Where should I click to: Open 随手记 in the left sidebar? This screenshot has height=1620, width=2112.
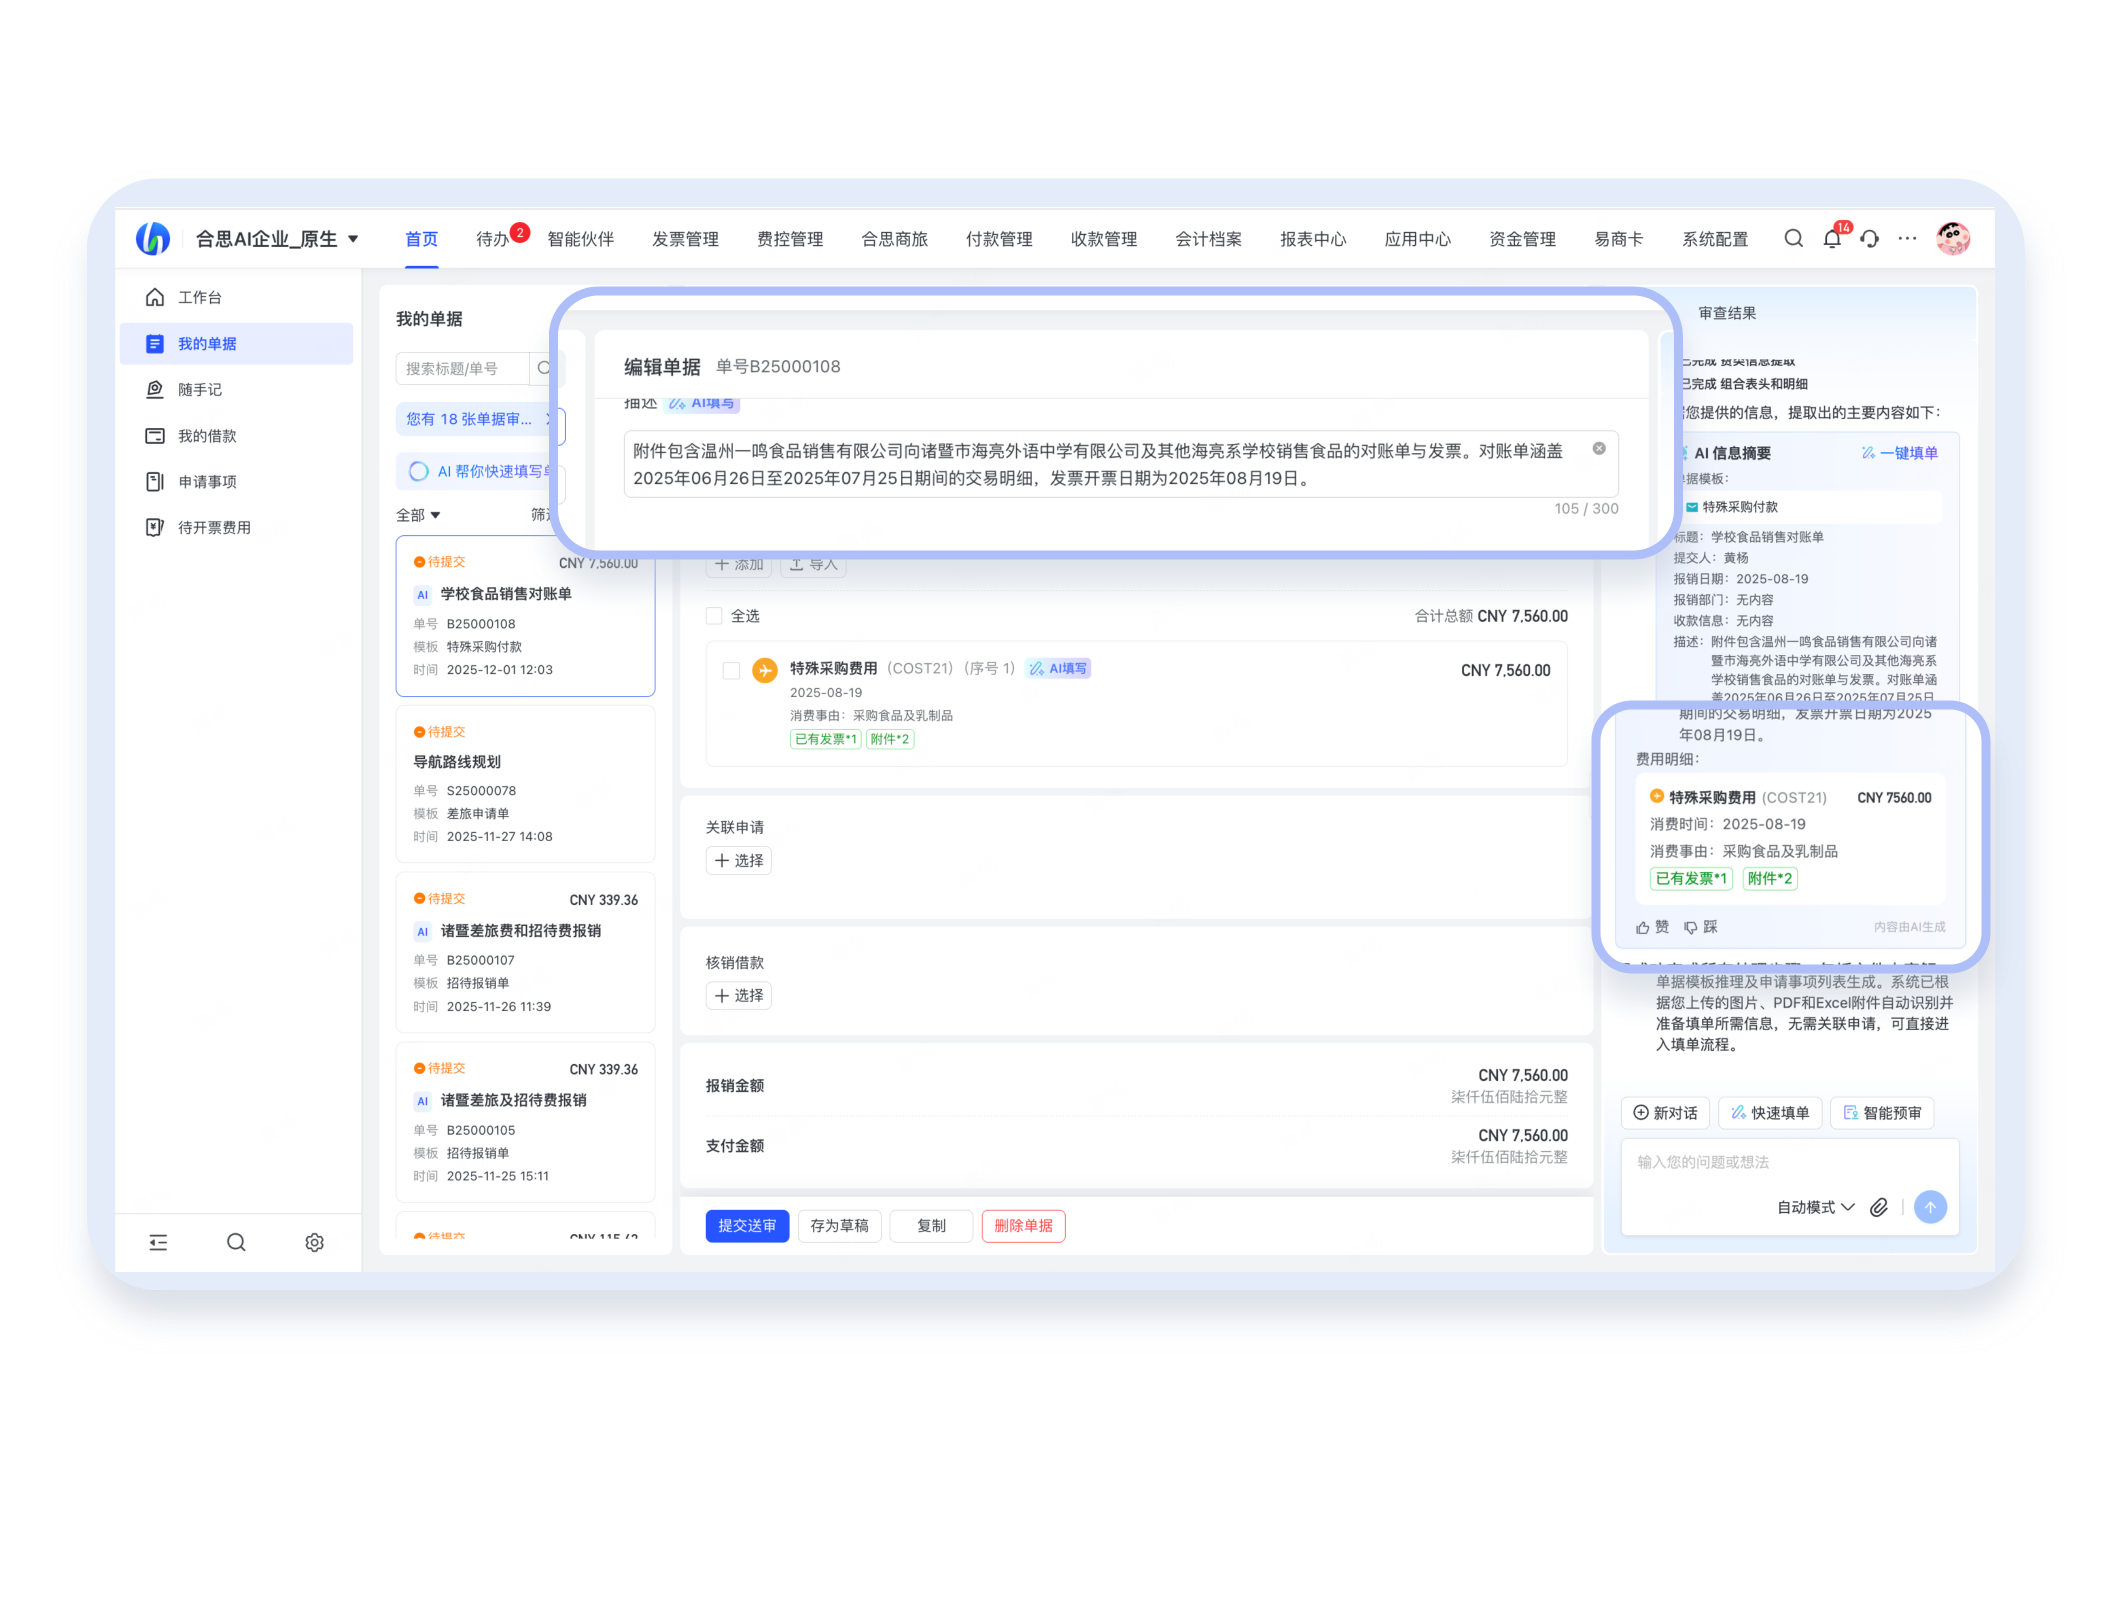[x=200, y=390]
